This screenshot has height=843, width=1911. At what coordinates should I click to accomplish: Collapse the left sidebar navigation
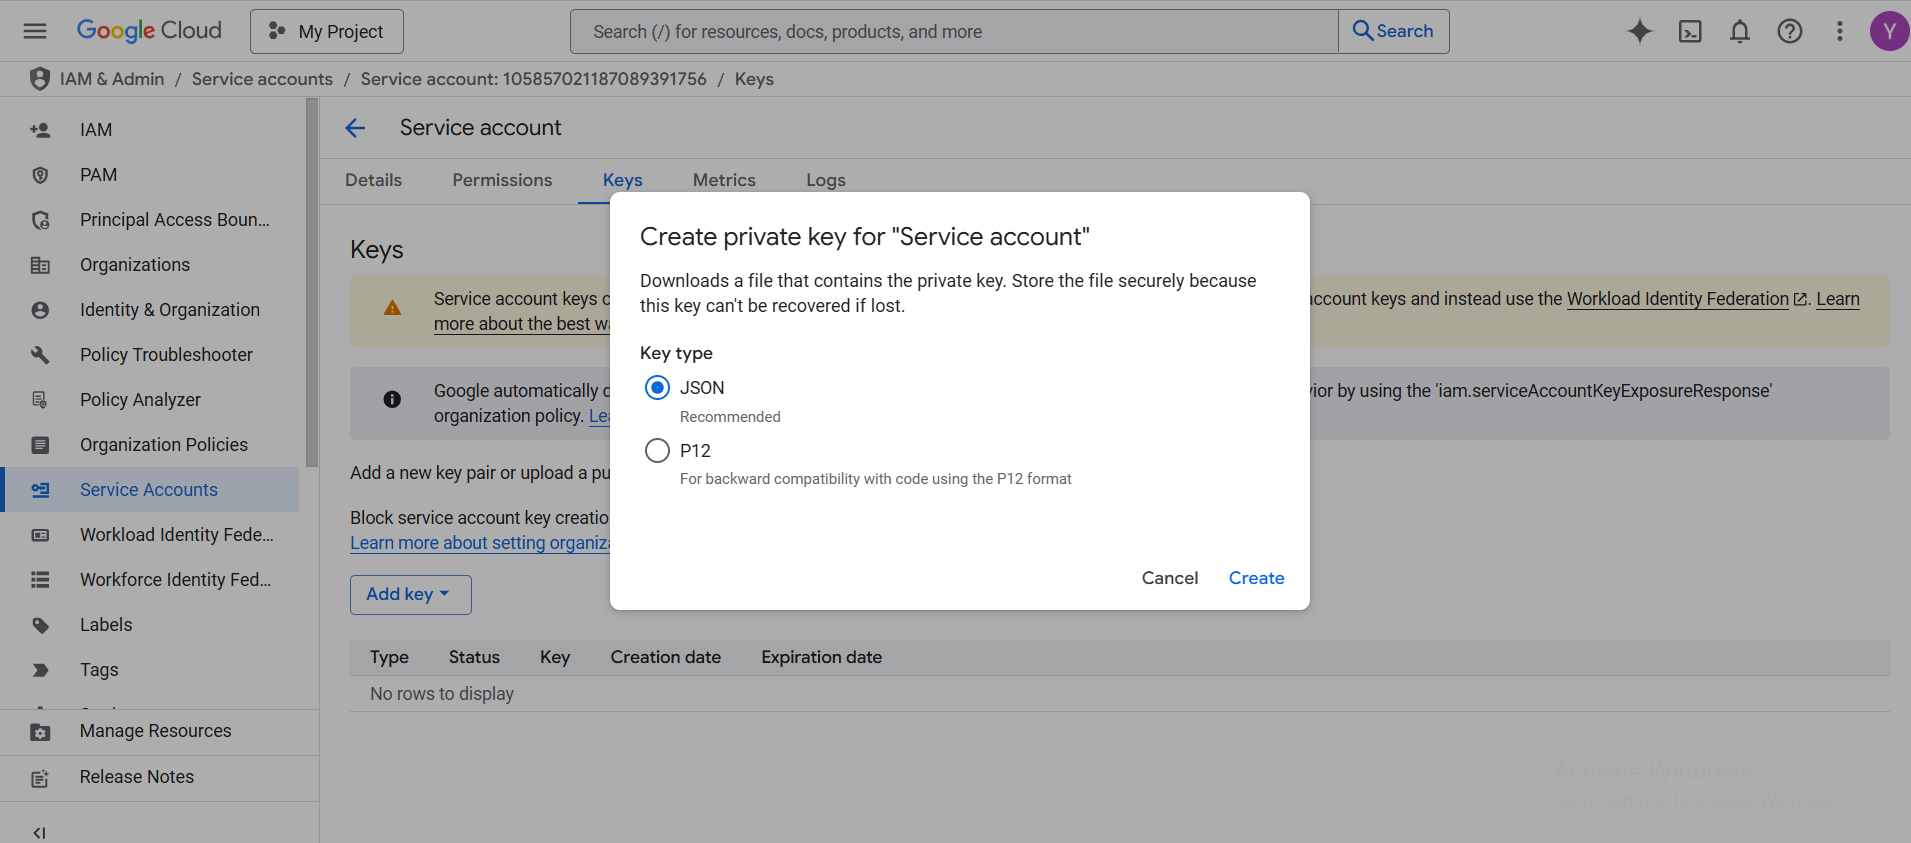(39, 832)
